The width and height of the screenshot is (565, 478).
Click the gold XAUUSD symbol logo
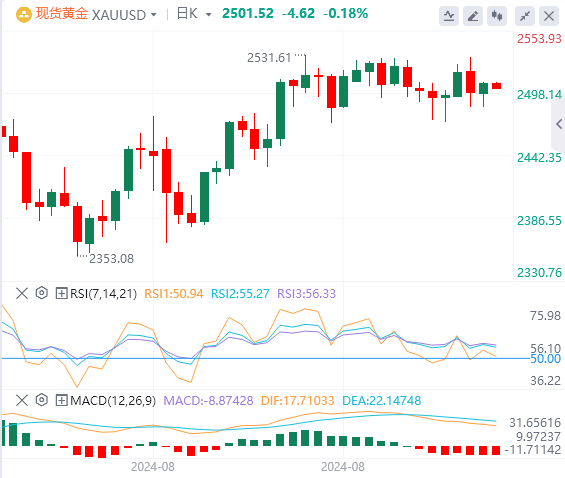pyautogui.click(x=24, y=15)
